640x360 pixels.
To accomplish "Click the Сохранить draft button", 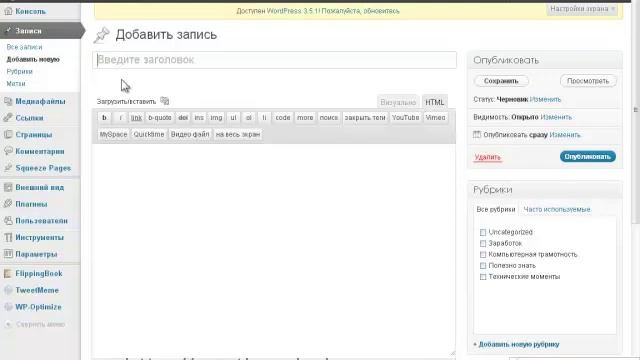I will tap(501, 81).
